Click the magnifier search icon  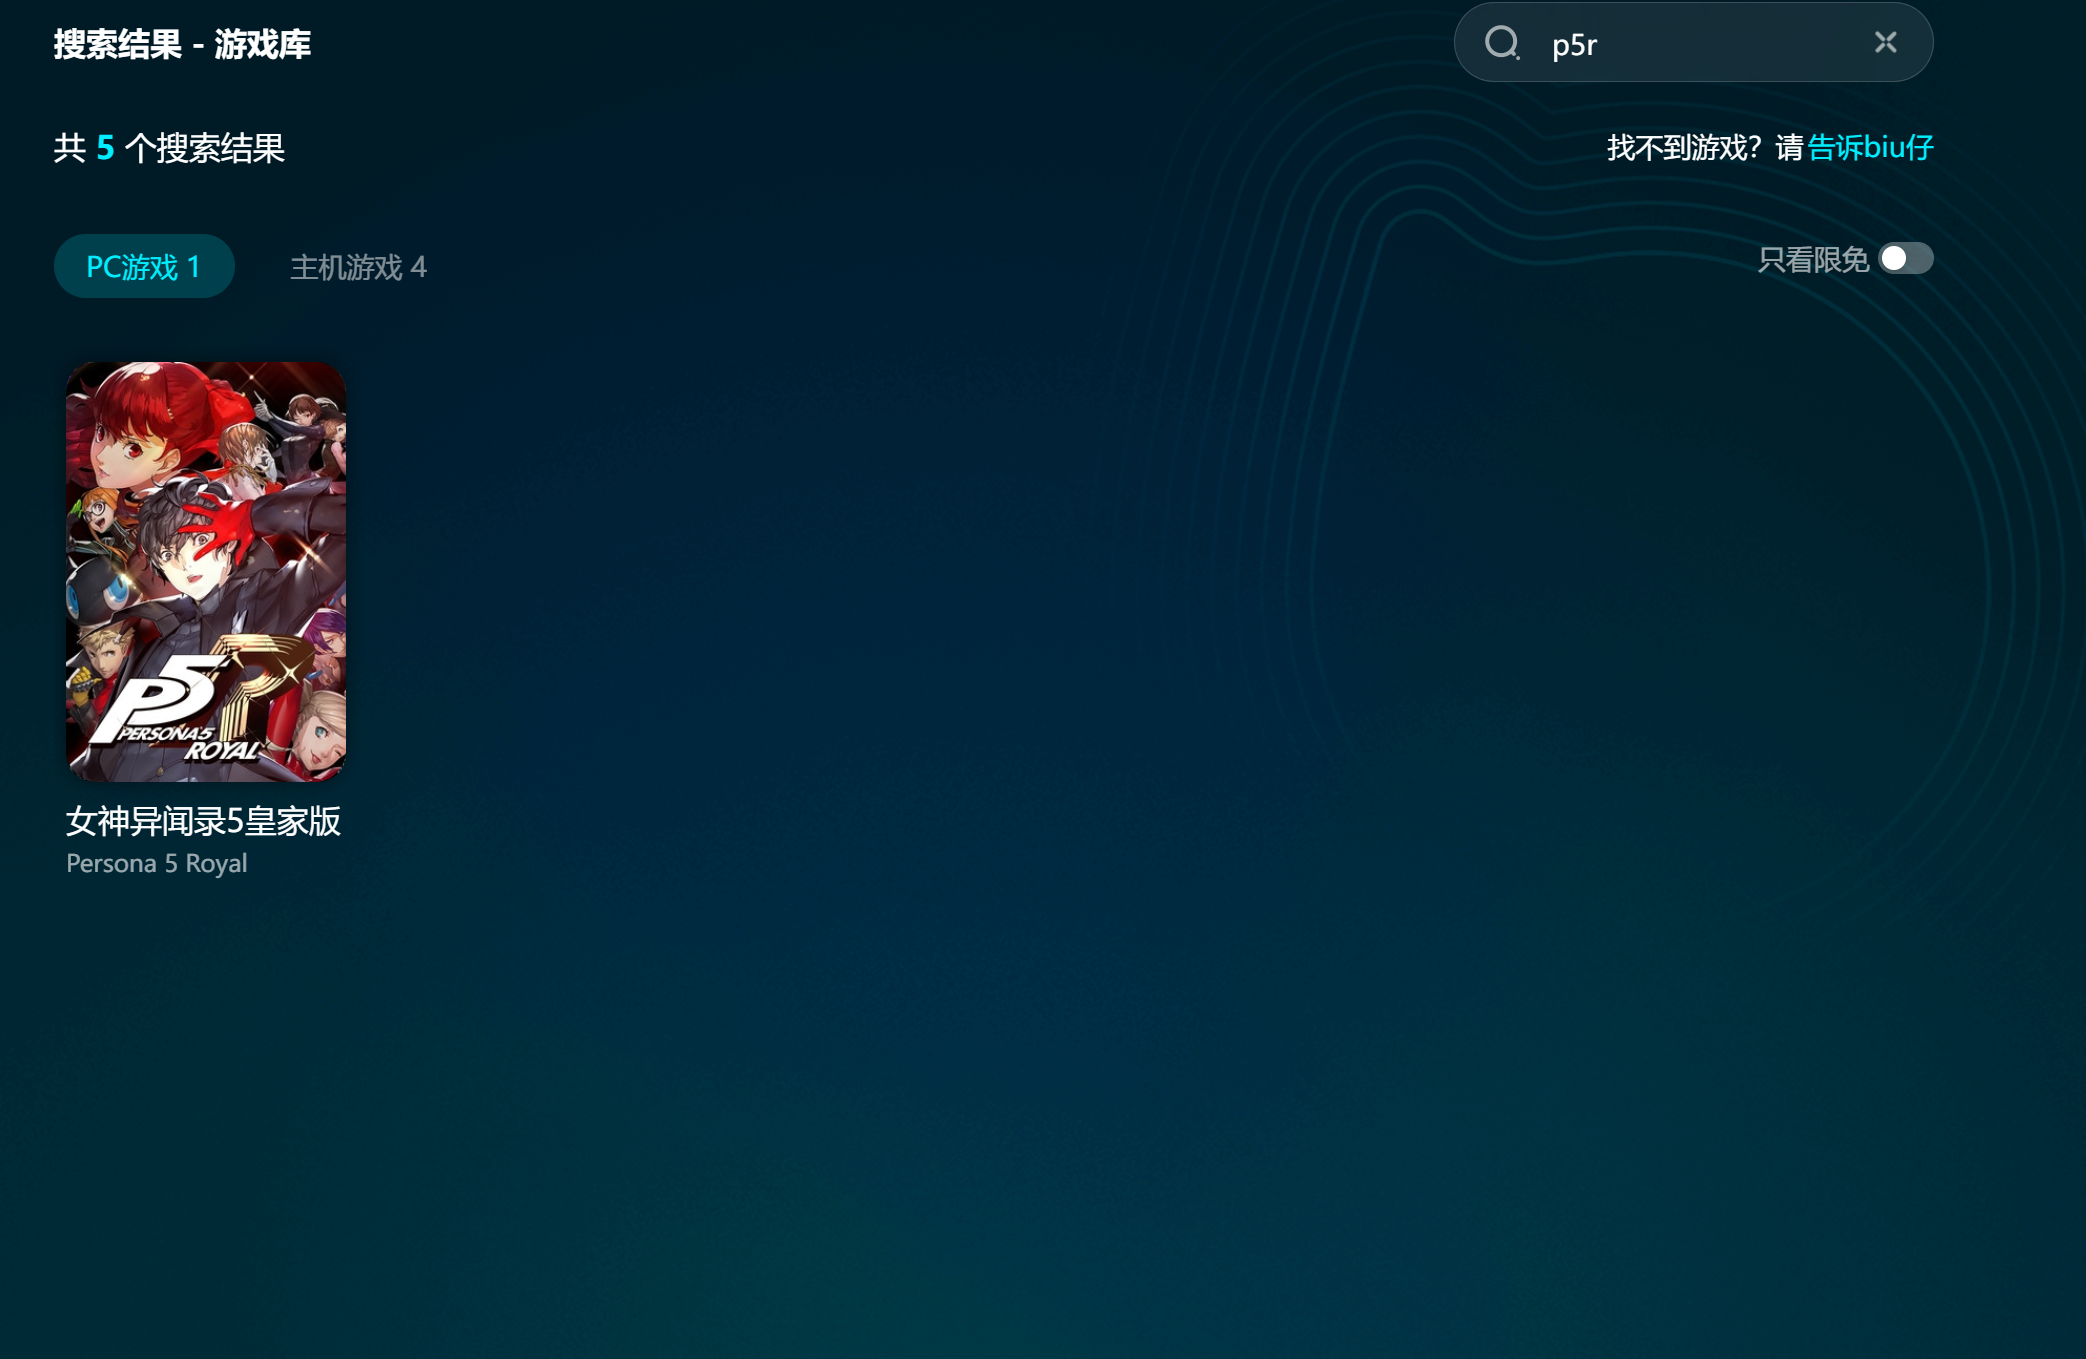coord(1502,43)
